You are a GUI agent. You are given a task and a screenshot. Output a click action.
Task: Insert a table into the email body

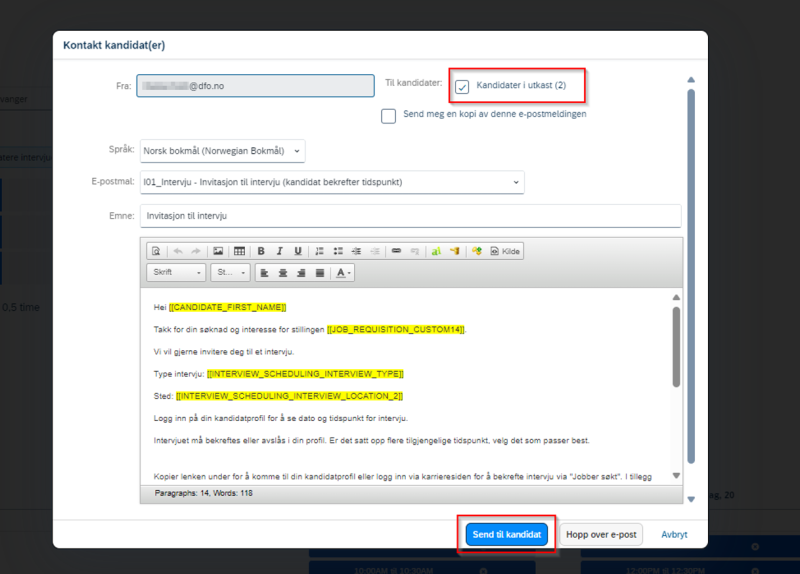[239, 251]
